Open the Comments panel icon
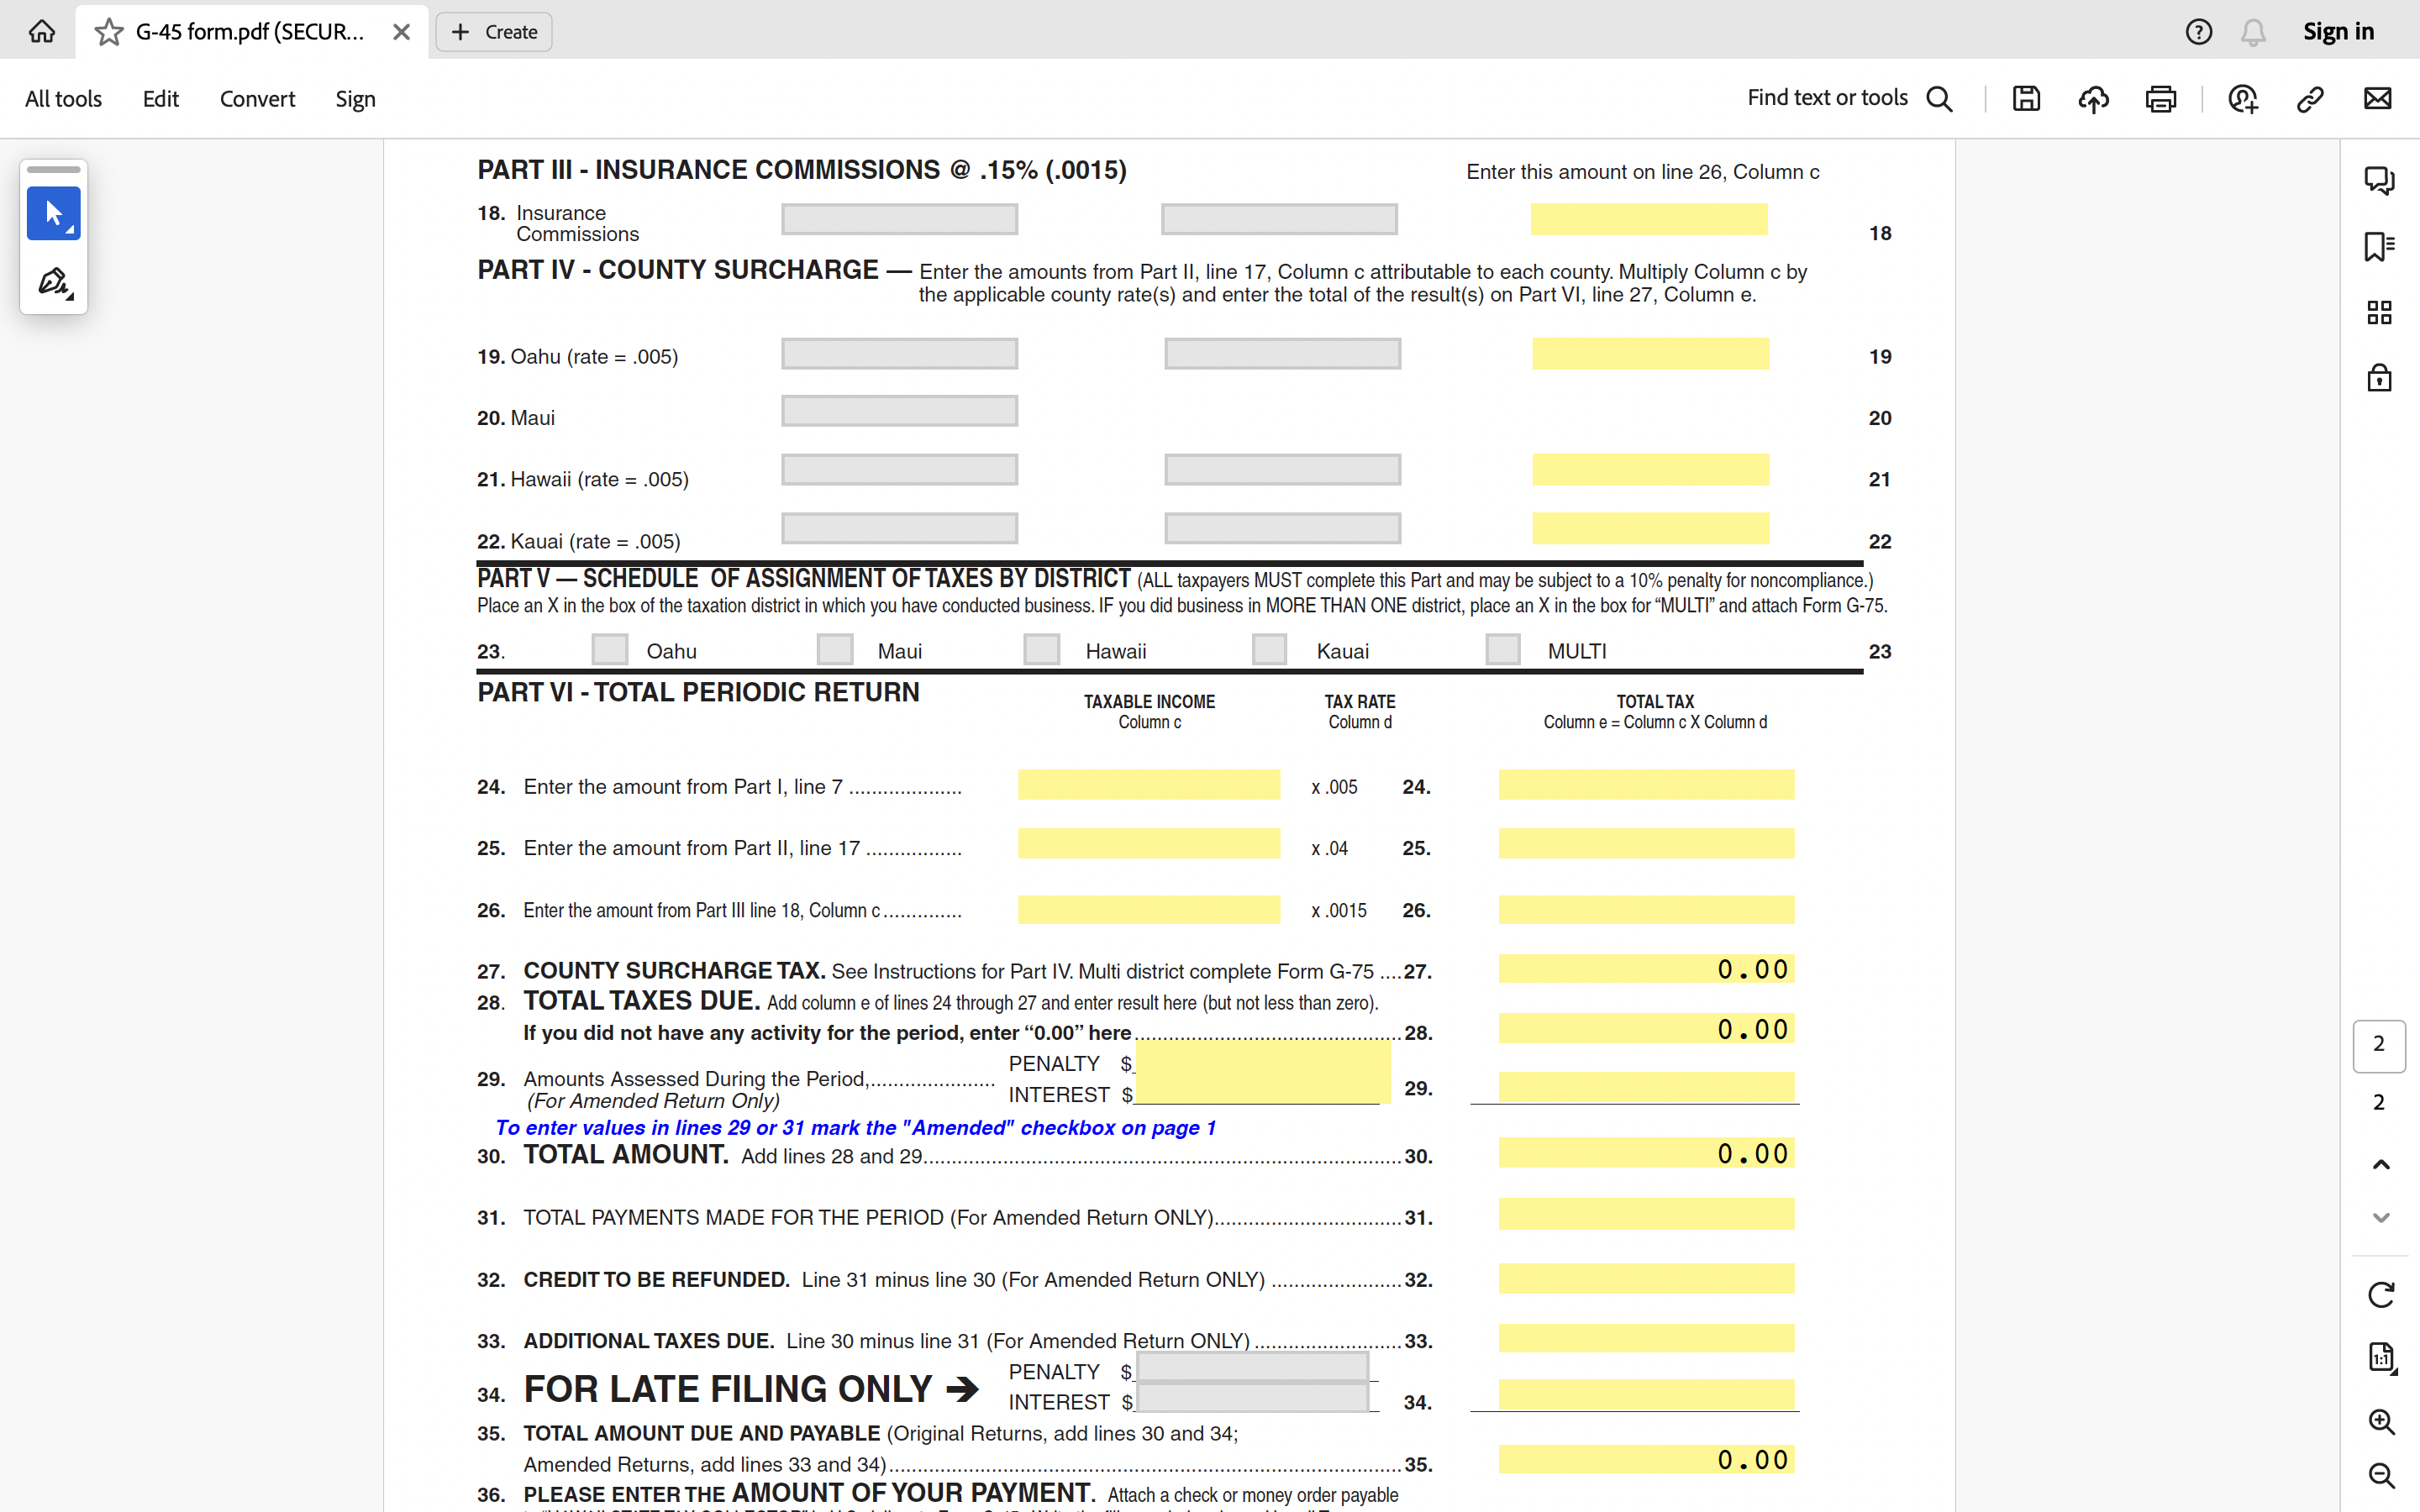2420x1512 pixels. (x=2379, y=180)
